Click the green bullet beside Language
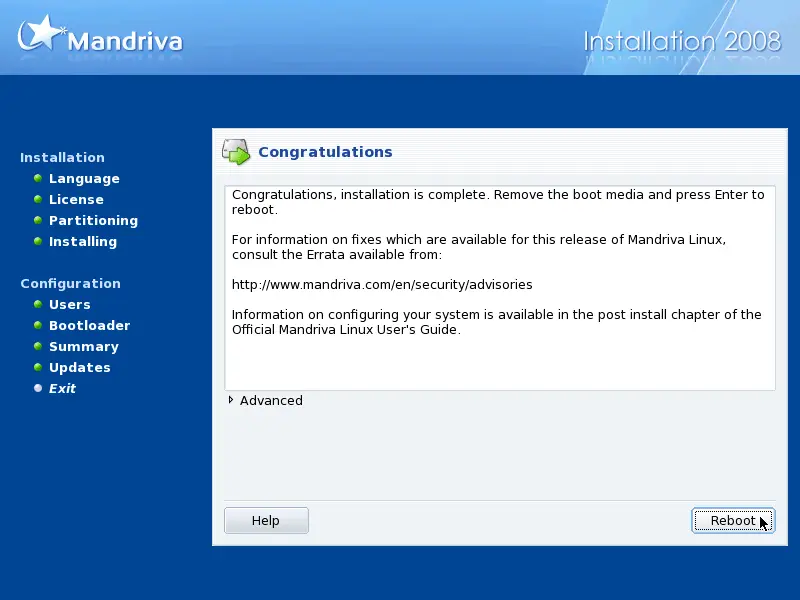 coord(38,178)
